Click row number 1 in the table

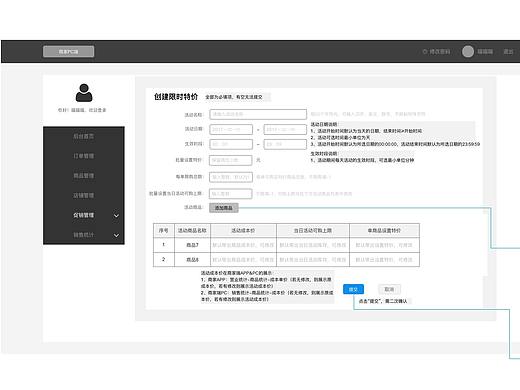coord(163,245)
